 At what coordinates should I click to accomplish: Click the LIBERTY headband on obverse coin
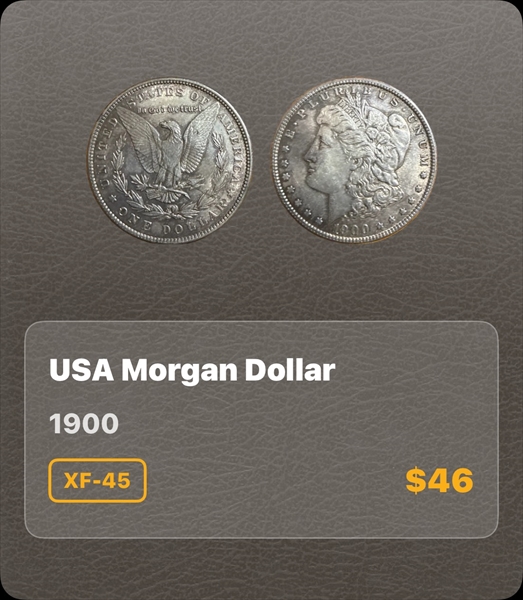[x=354, y=113]
